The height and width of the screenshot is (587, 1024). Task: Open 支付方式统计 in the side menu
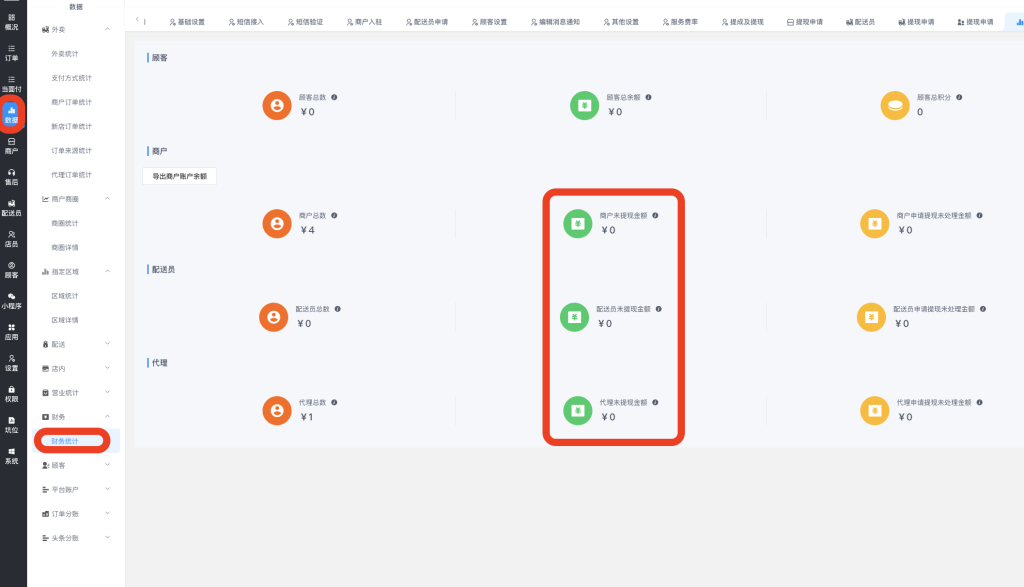click(71, 78)
